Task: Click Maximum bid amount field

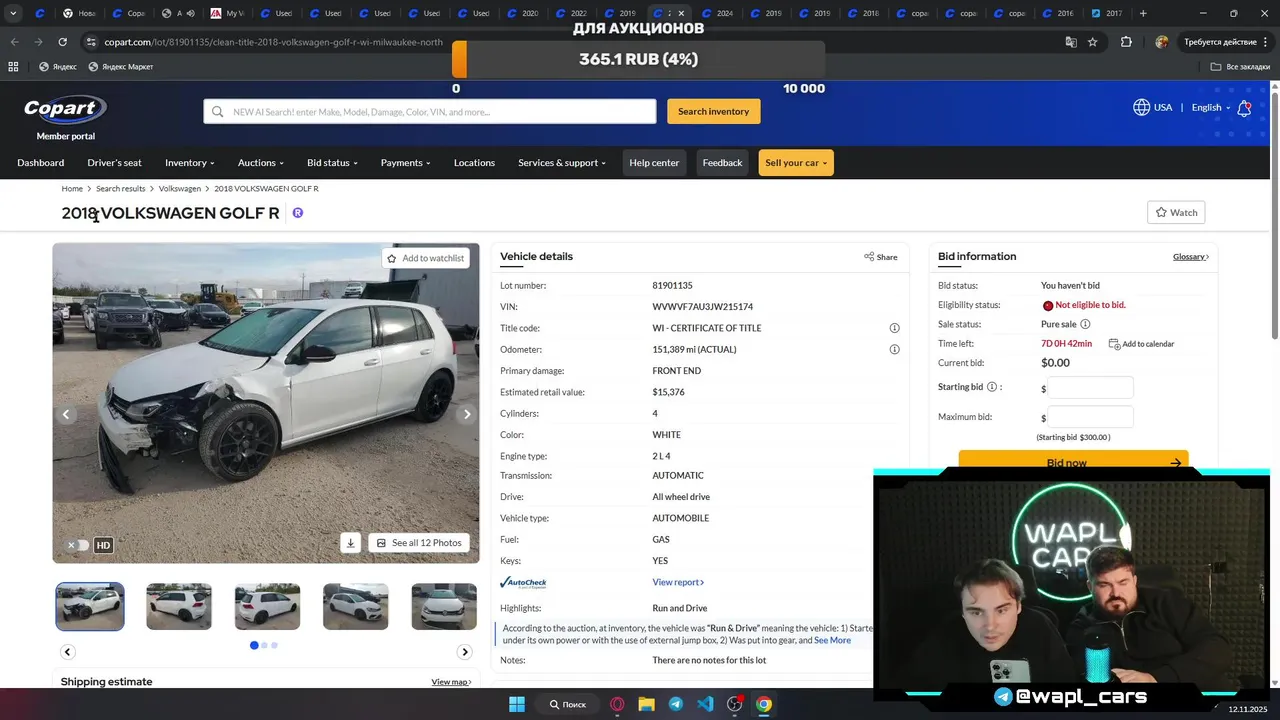Action: click(x=1090, y=417)
